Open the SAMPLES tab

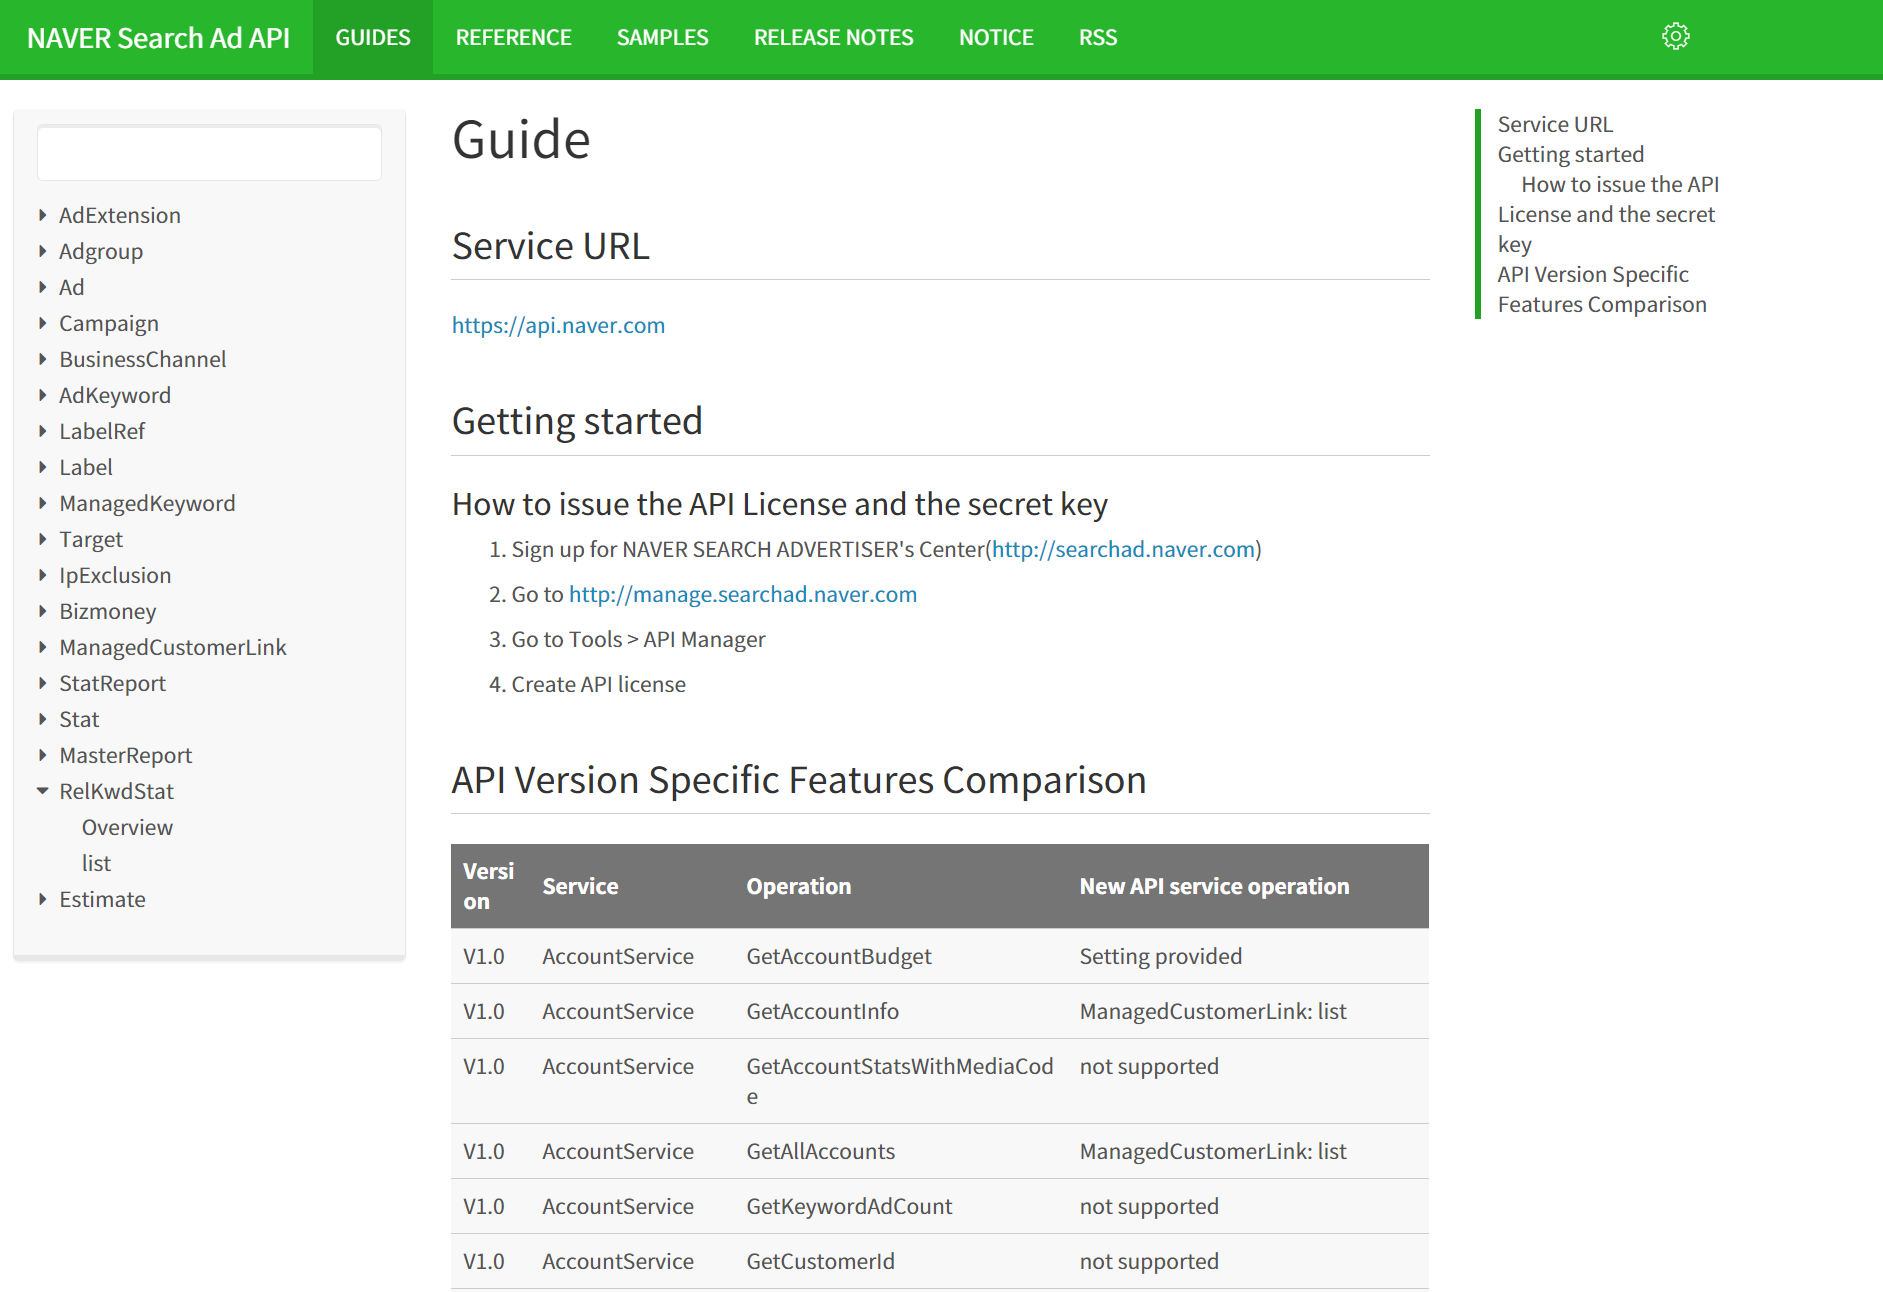tap(662, 37)
